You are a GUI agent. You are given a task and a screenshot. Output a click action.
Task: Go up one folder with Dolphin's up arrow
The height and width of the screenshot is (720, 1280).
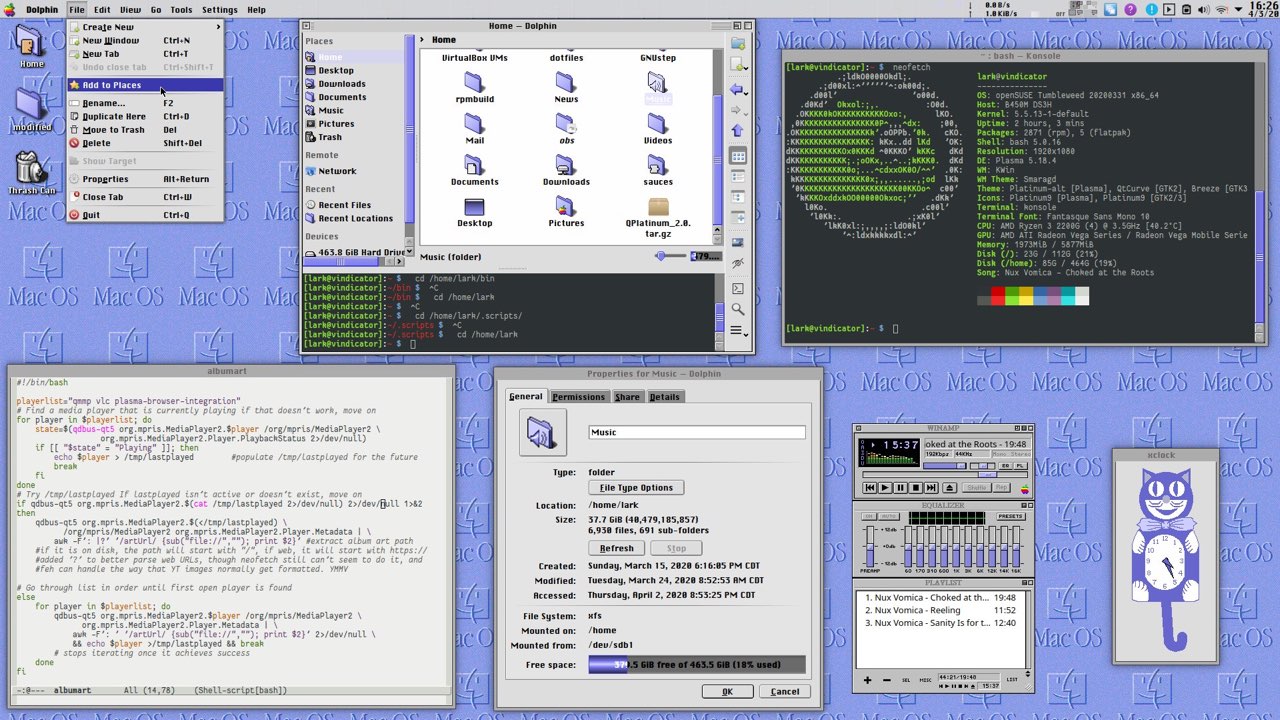[738, 130]
